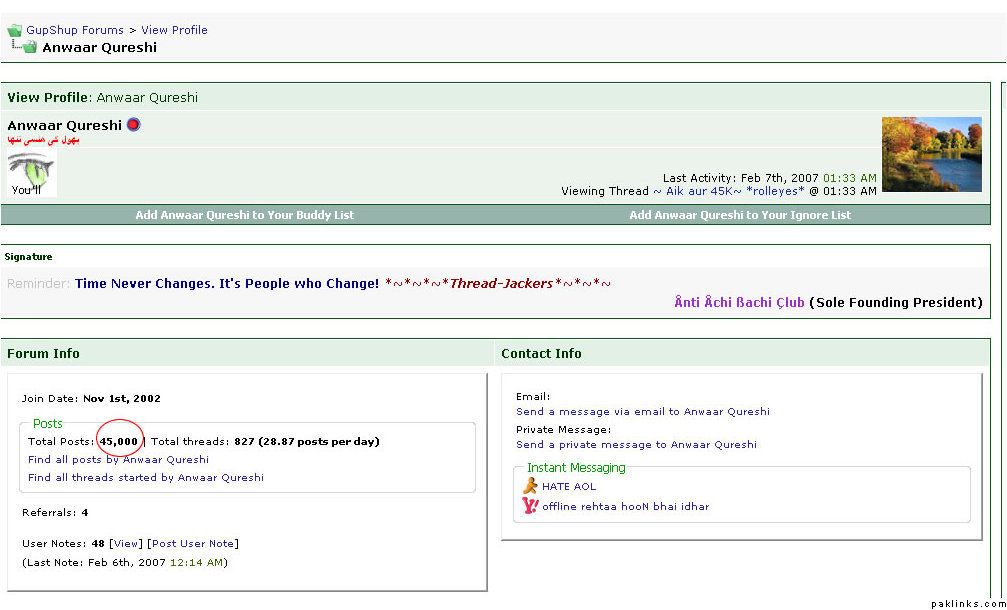The width and height of the screenshot is (1007, 610).
Task: Find all posts by Anwaar Qureshi
Action: pos(118,460)
